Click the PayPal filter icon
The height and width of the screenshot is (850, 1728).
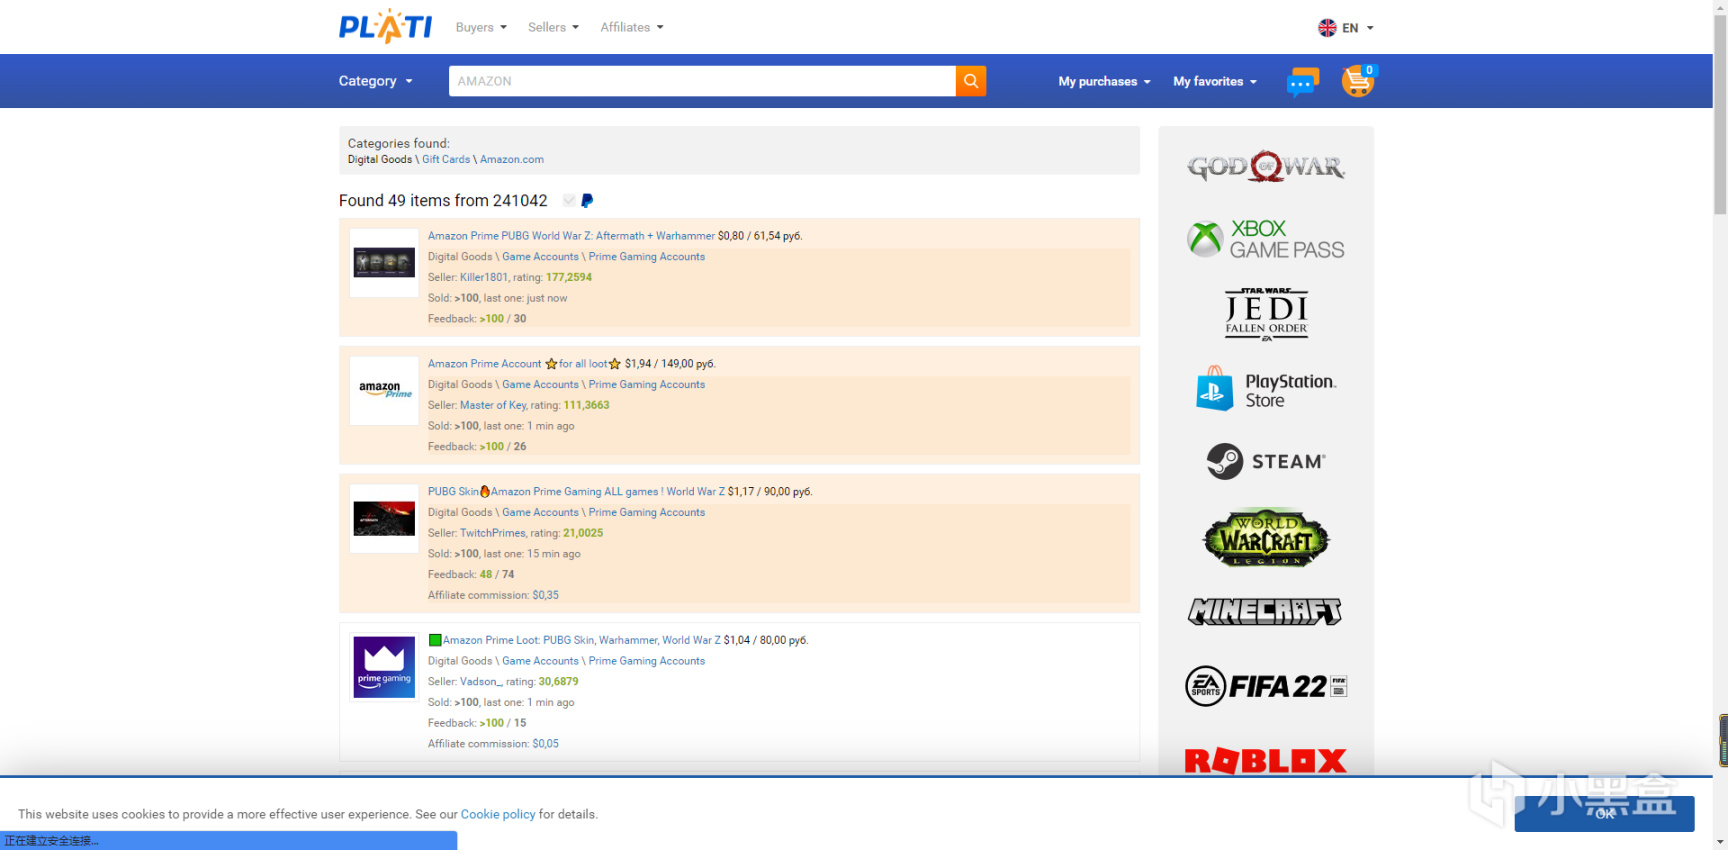587,201
